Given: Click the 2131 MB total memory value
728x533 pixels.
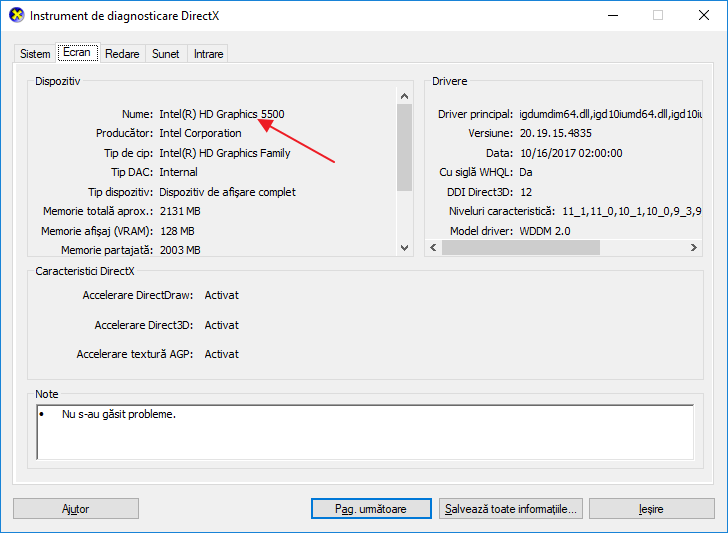Looking at the screenshot, I should 180,211.
